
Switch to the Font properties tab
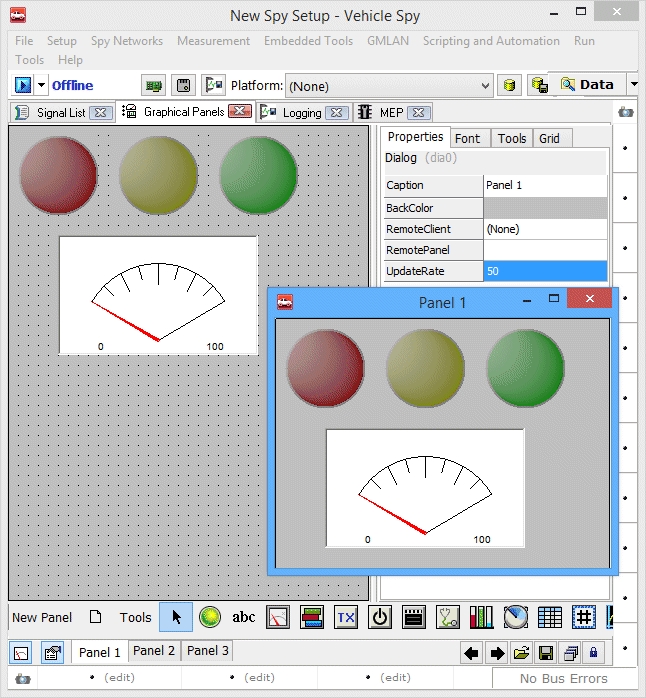[467, 138]
